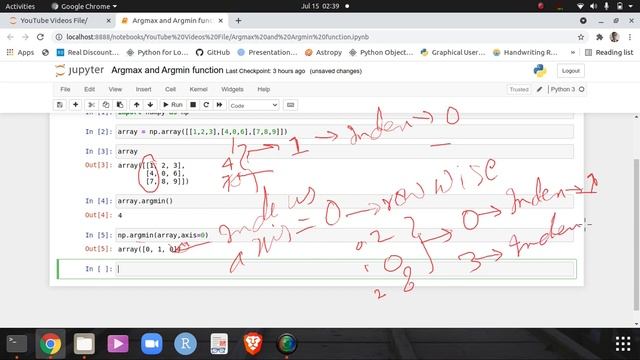Image resolution: width=640 pixels, height=360 pixels.
Task: Open Python for Lo... bookmark
Action: click(157, 52)
